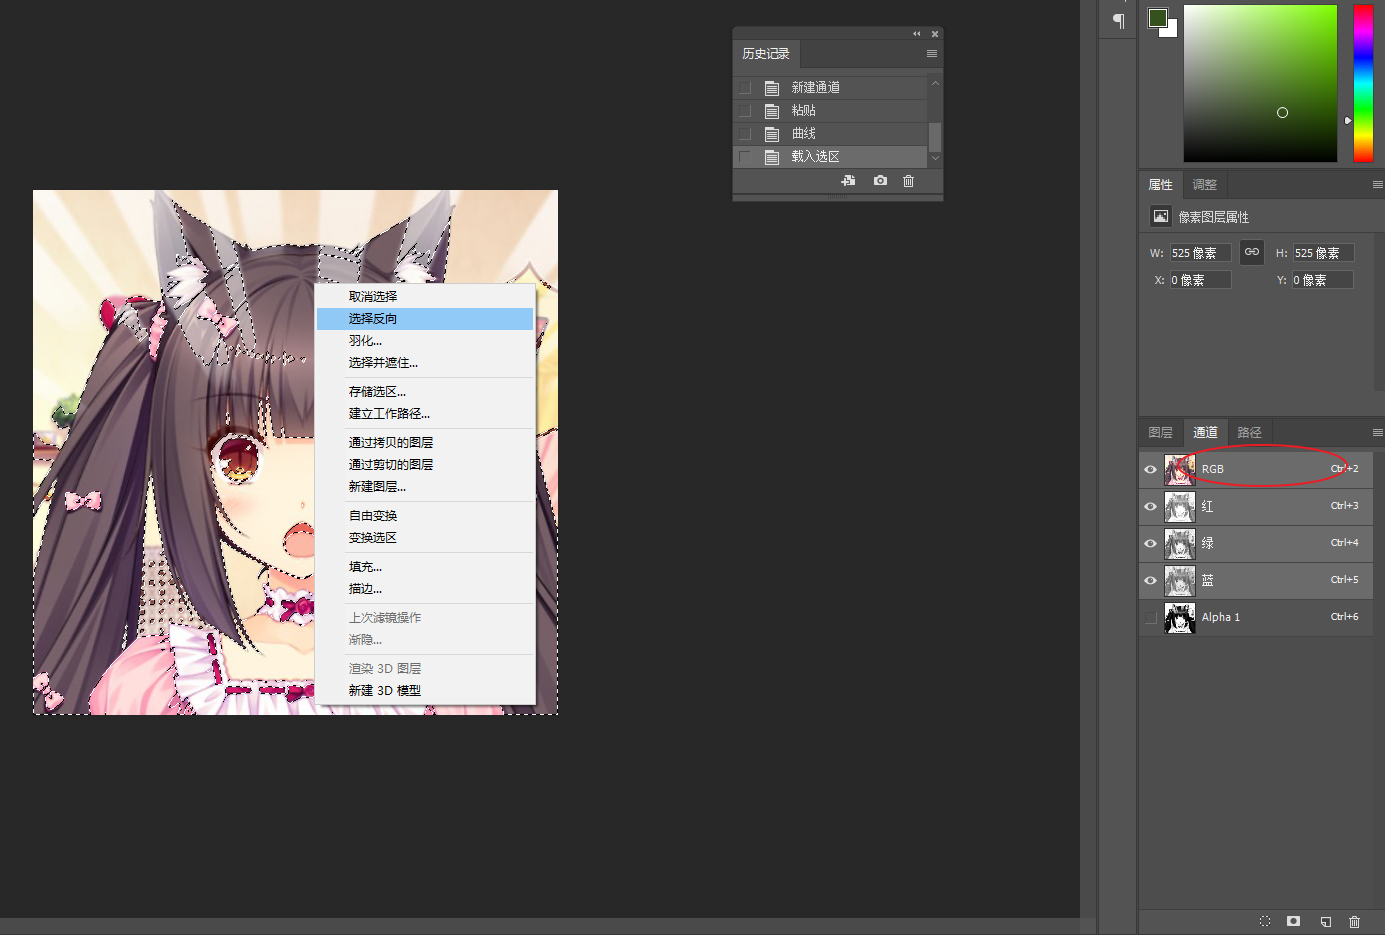Open the Properties panel options menu
The image size is (1385, 935).
pos(1377,185)
